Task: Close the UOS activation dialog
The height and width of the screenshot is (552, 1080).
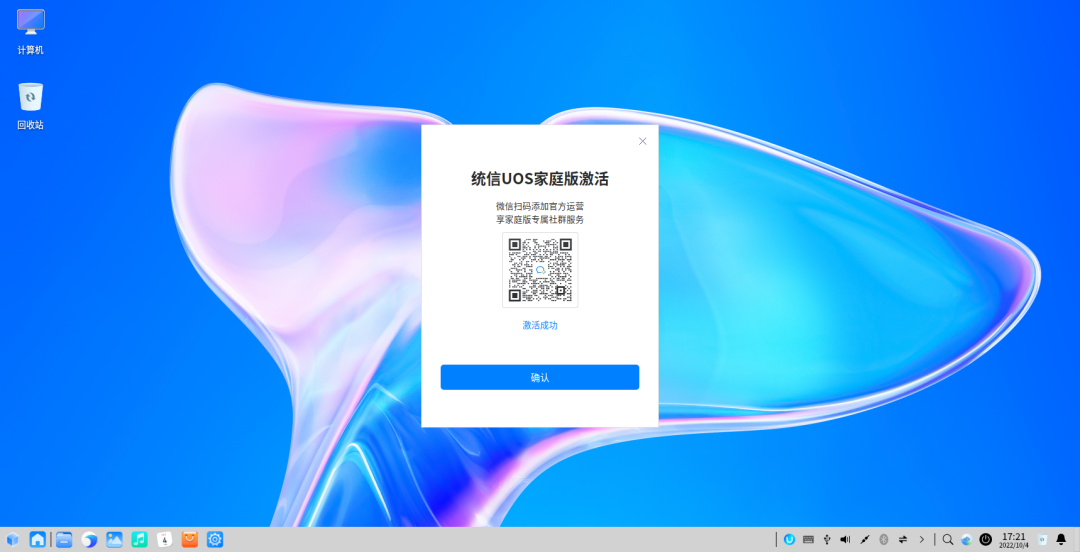Action: pyautogui.click(x=643, y=141)
